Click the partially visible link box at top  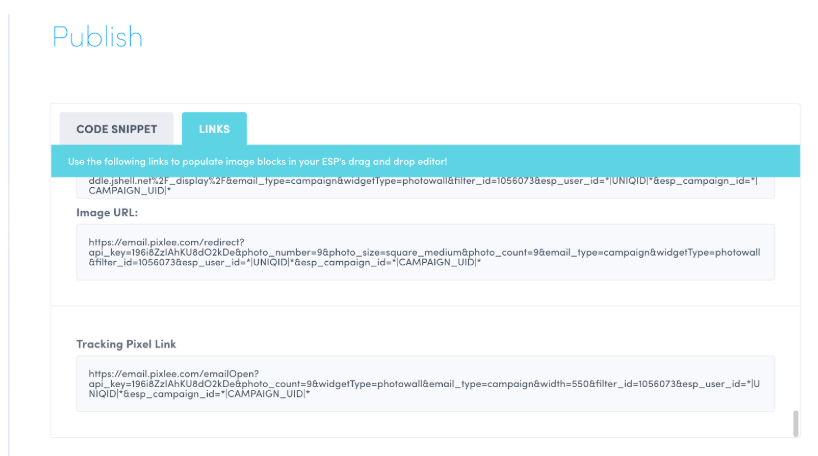click(x=425, y=185)
